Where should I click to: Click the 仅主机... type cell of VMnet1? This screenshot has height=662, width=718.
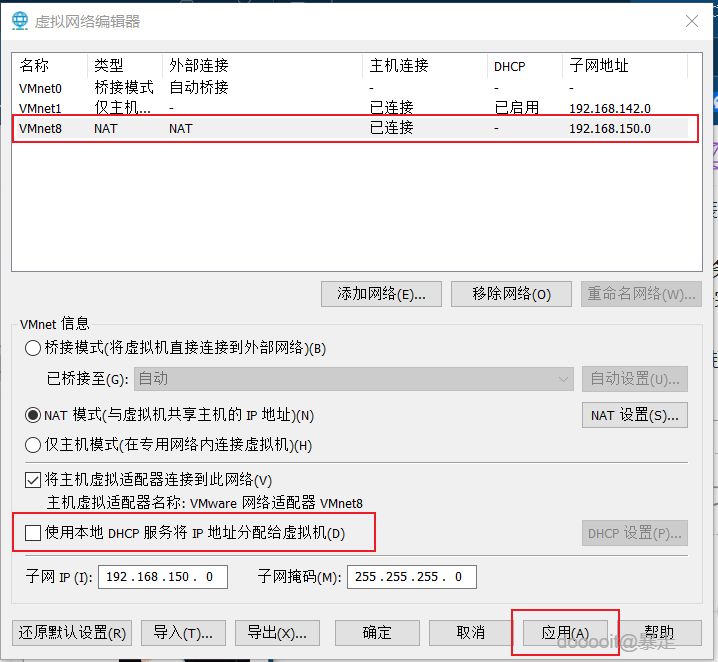click(122, 108)
